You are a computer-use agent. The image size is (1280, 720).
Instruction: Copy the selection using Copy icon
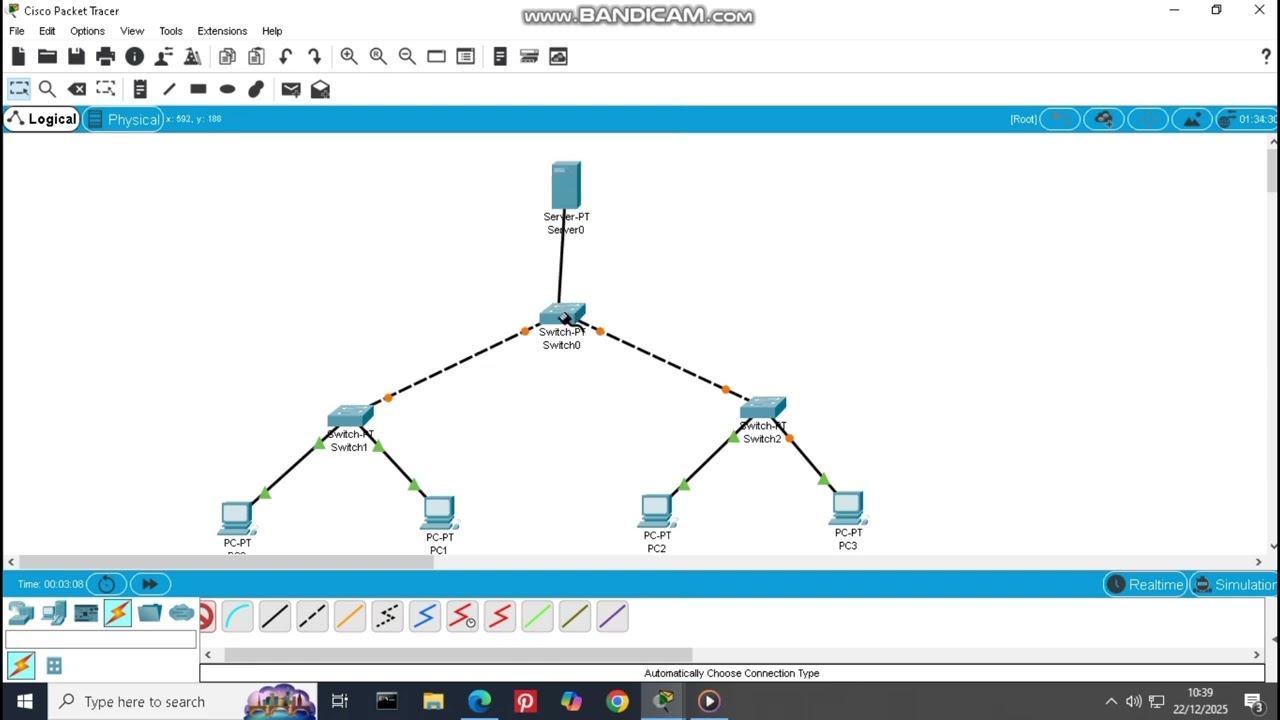click(227, 57)
